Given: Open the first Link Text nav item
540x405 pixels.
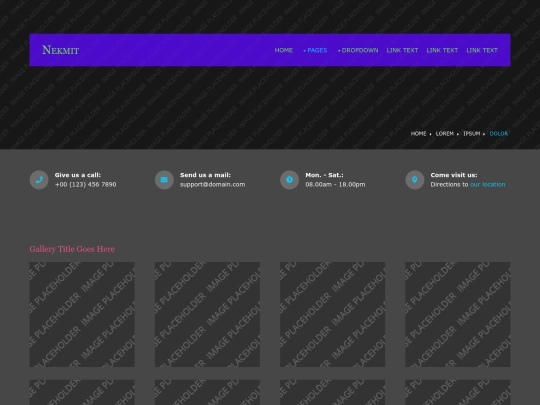Looking at the screenshot, I should point(402,50).
